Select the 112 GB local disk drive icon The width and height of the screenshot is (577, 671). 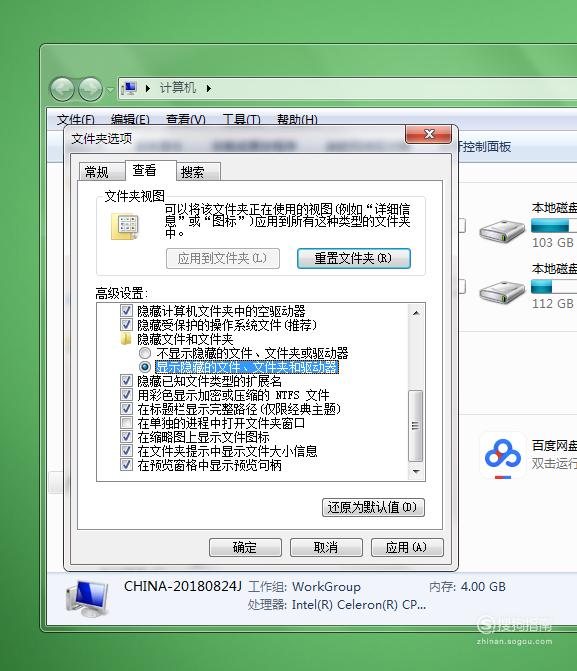(x=502, y=292)
